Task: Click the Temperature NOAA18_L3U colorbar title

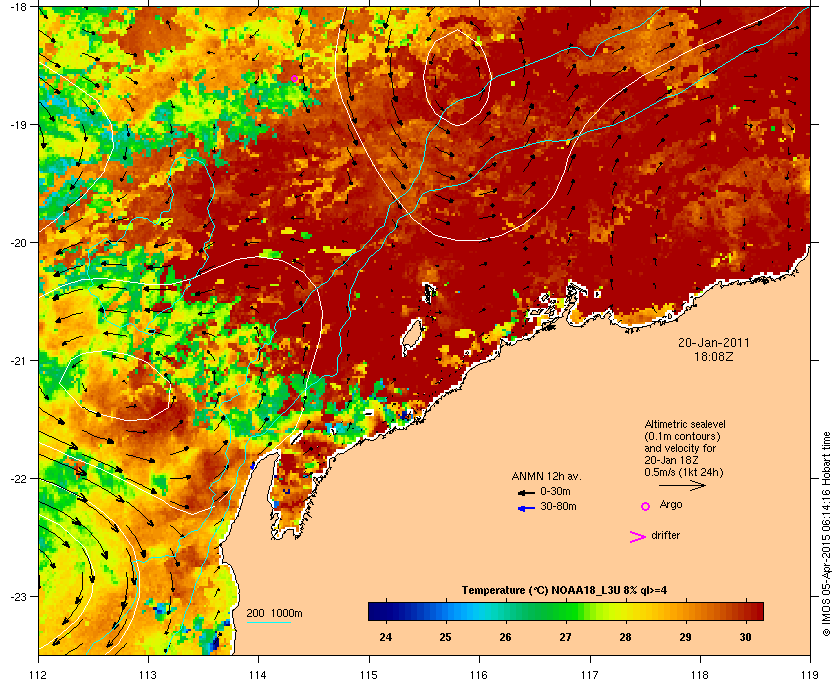Action: tap(564, 591)
